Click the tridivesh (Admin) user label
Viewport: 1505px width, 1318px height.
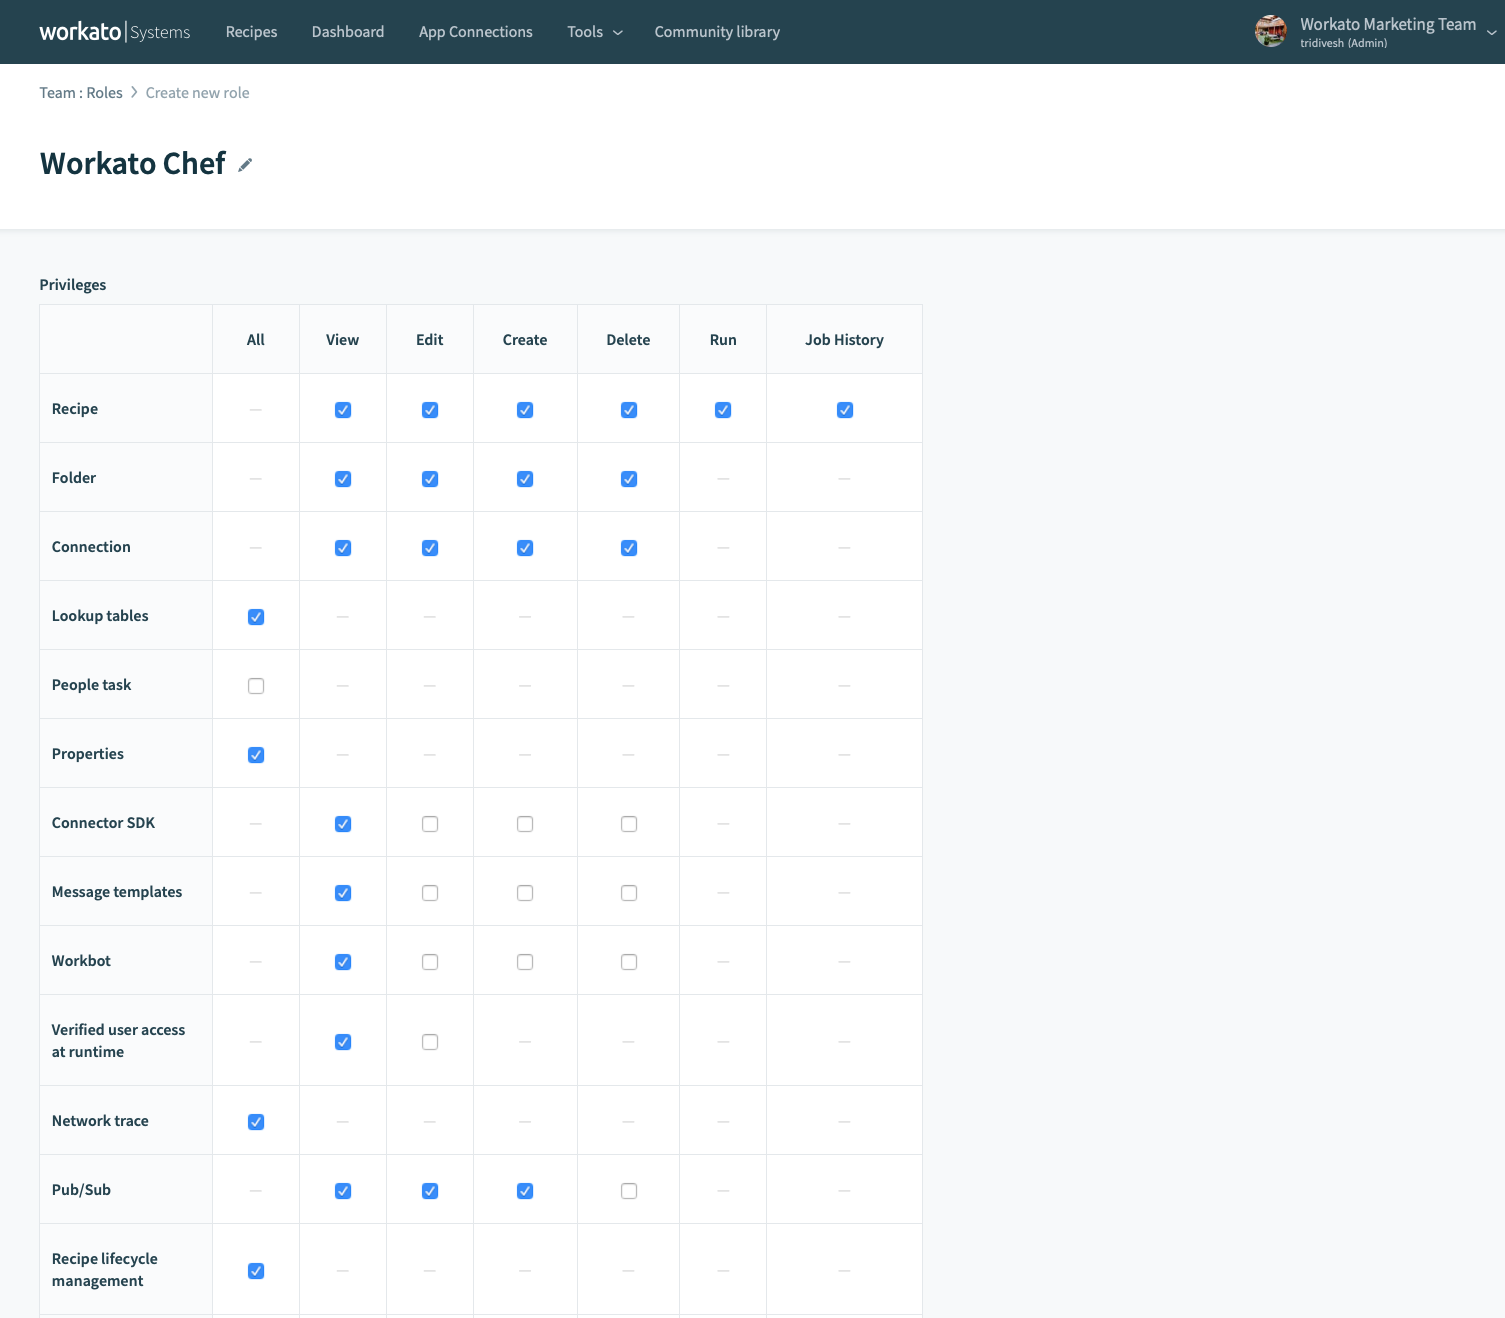coord(1343,43)
